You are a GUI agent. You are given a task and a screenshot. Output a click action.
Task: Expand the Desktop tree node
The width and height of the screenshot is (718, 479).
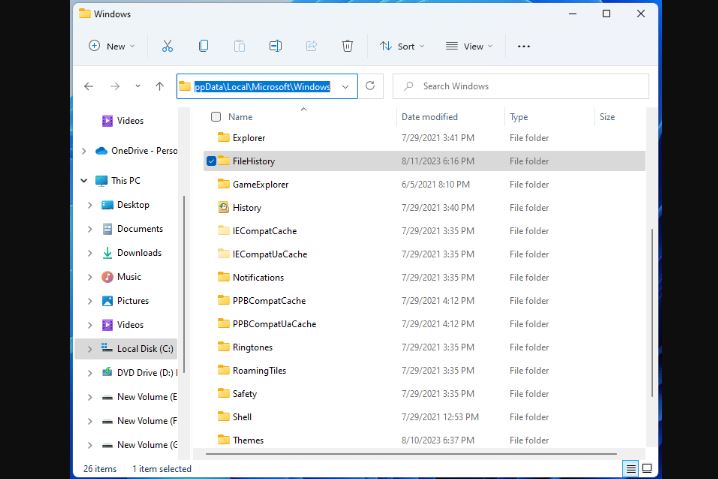point(90,205)
